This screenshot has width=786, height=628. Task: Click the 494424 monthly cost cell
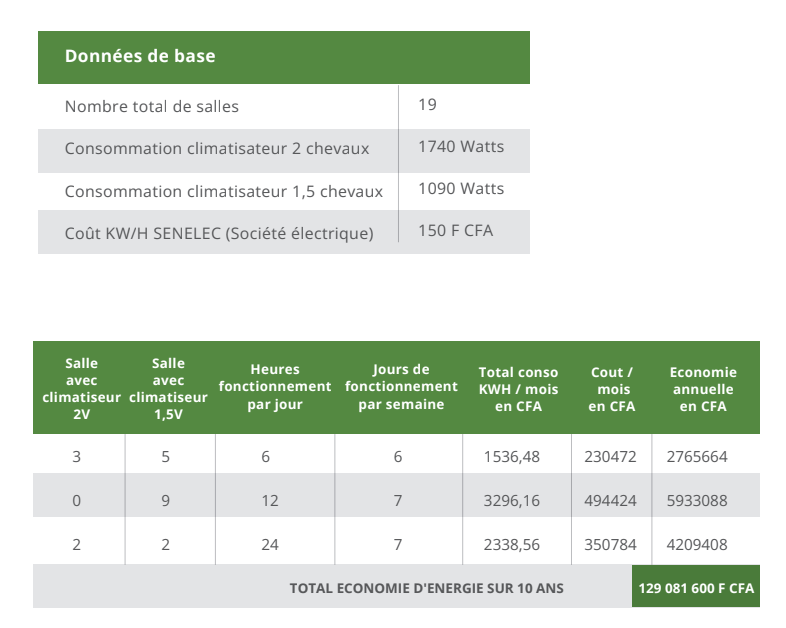point(610,501)
